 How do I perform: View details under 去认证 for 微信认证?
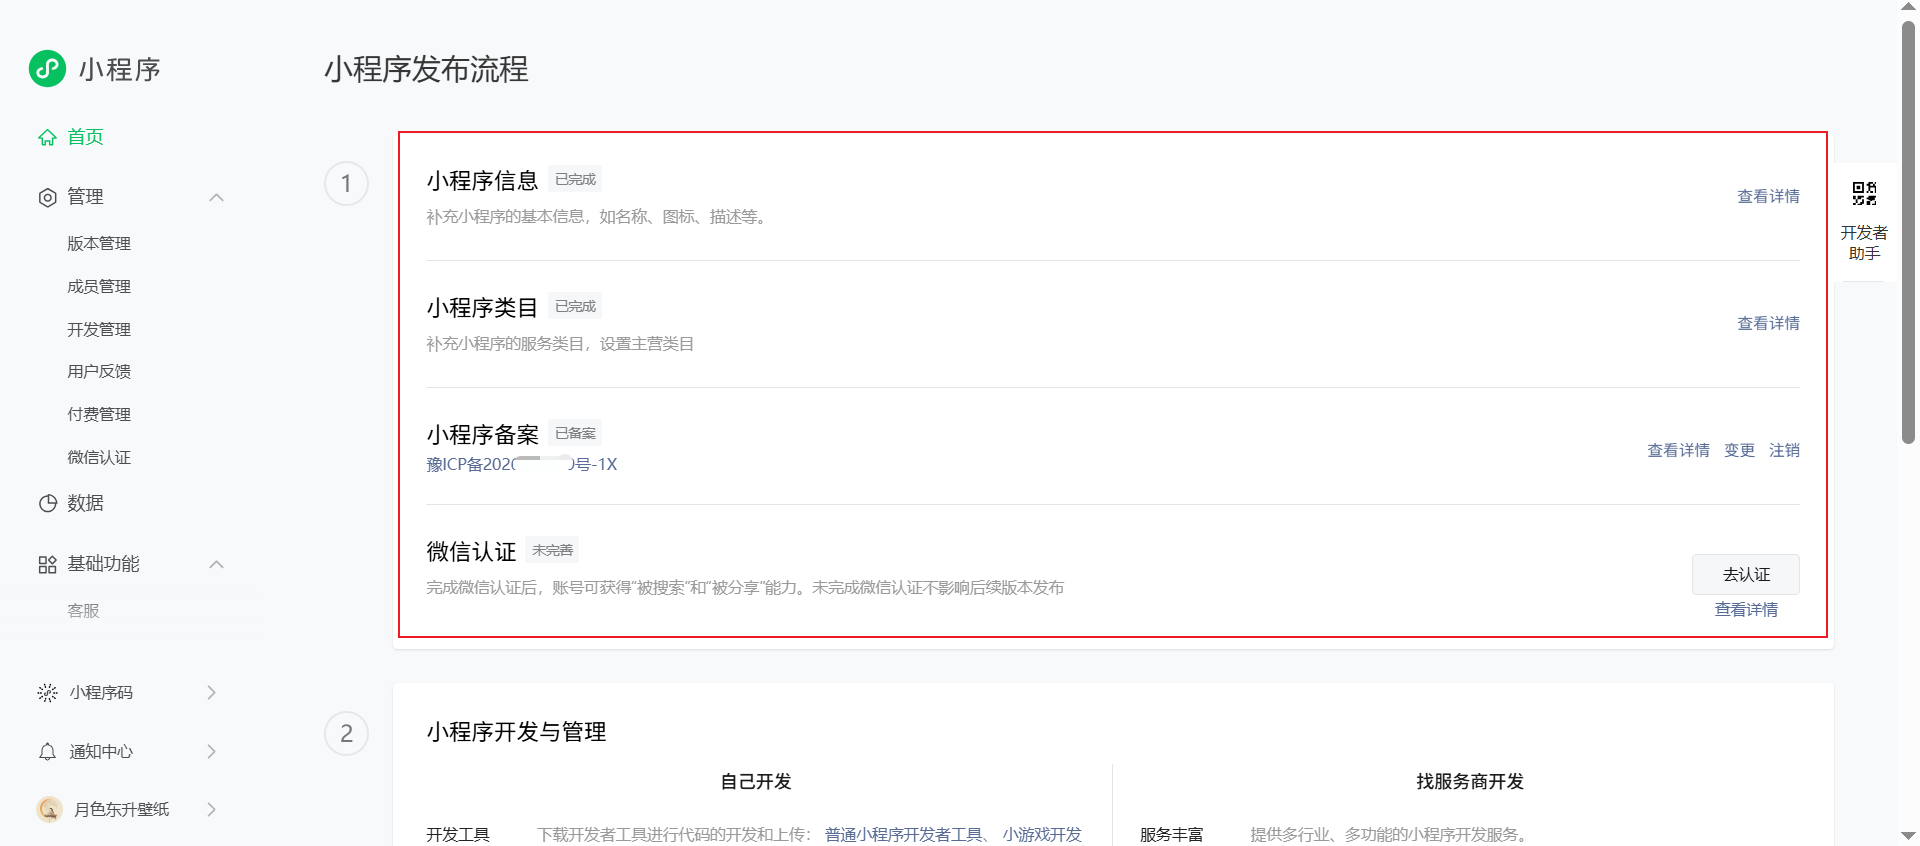click(x=1746, y=610)
